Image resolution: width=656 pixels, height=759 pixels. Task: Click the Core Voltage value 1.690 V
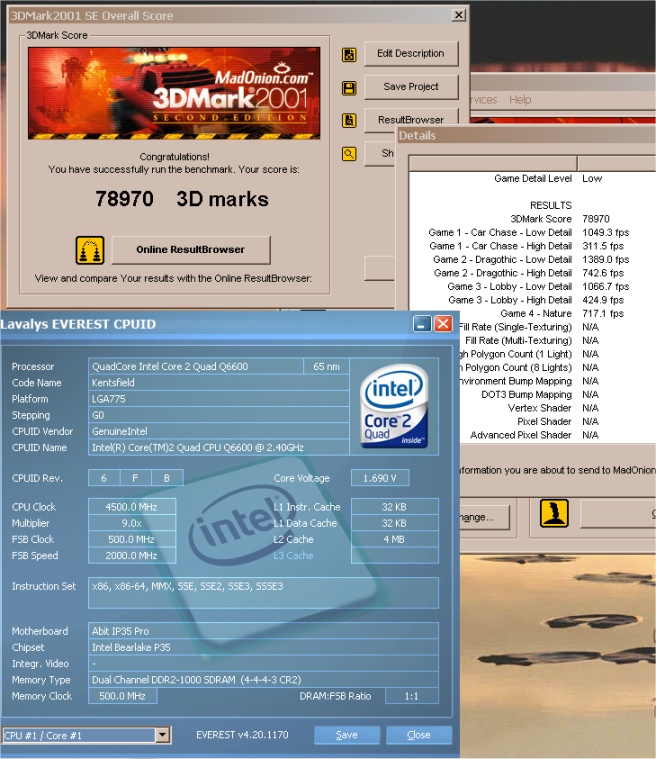[x=380, y=478]
